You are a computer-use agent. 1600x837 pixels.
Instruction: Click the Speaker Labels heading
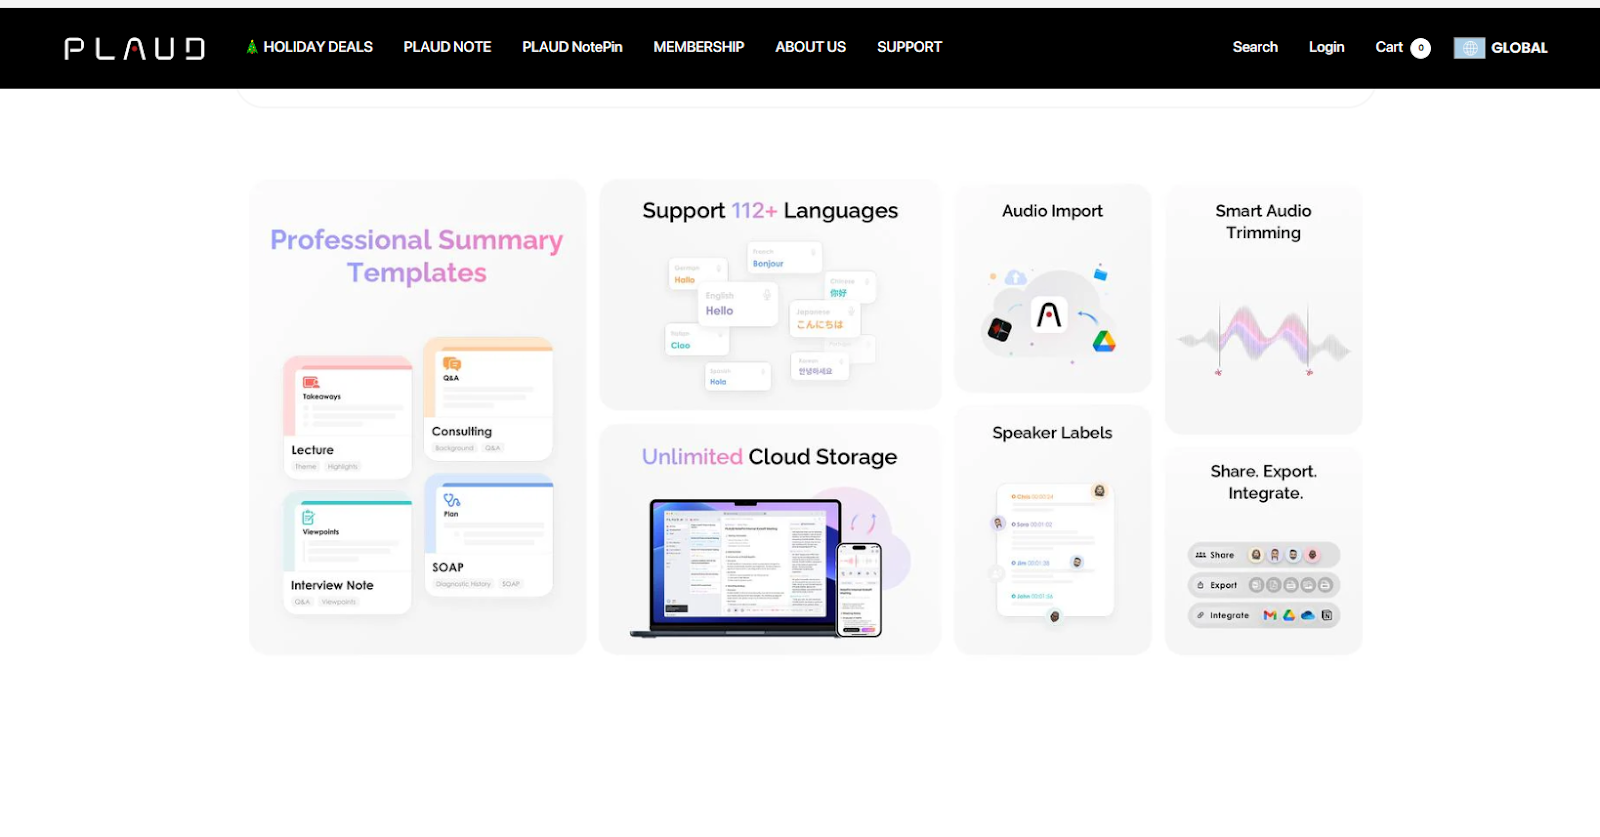tap(1052, 433)
